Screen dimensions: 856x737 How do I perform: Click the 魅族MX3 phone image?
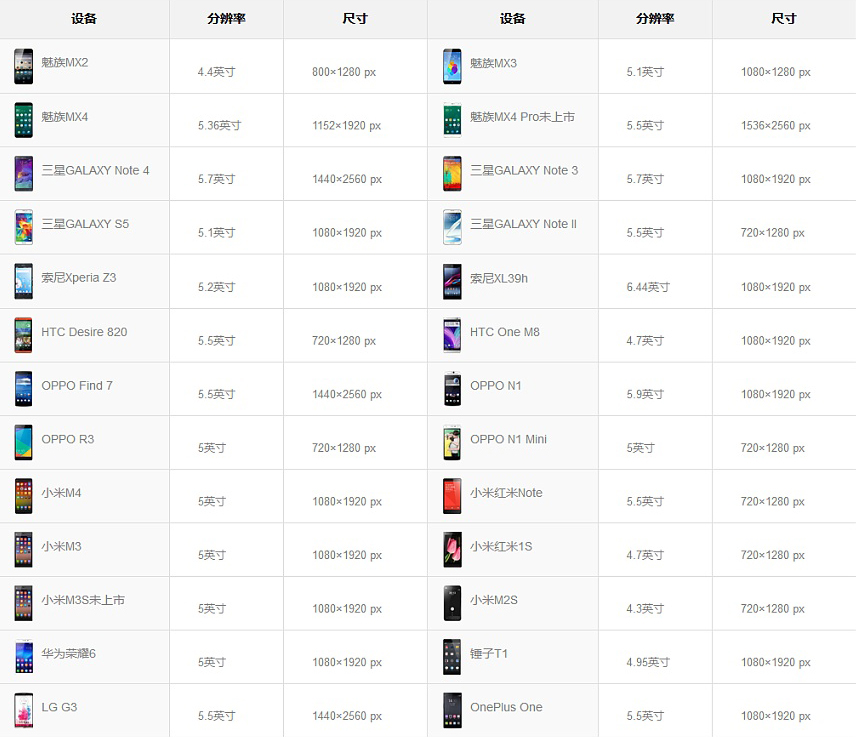(x=452, y=66)
